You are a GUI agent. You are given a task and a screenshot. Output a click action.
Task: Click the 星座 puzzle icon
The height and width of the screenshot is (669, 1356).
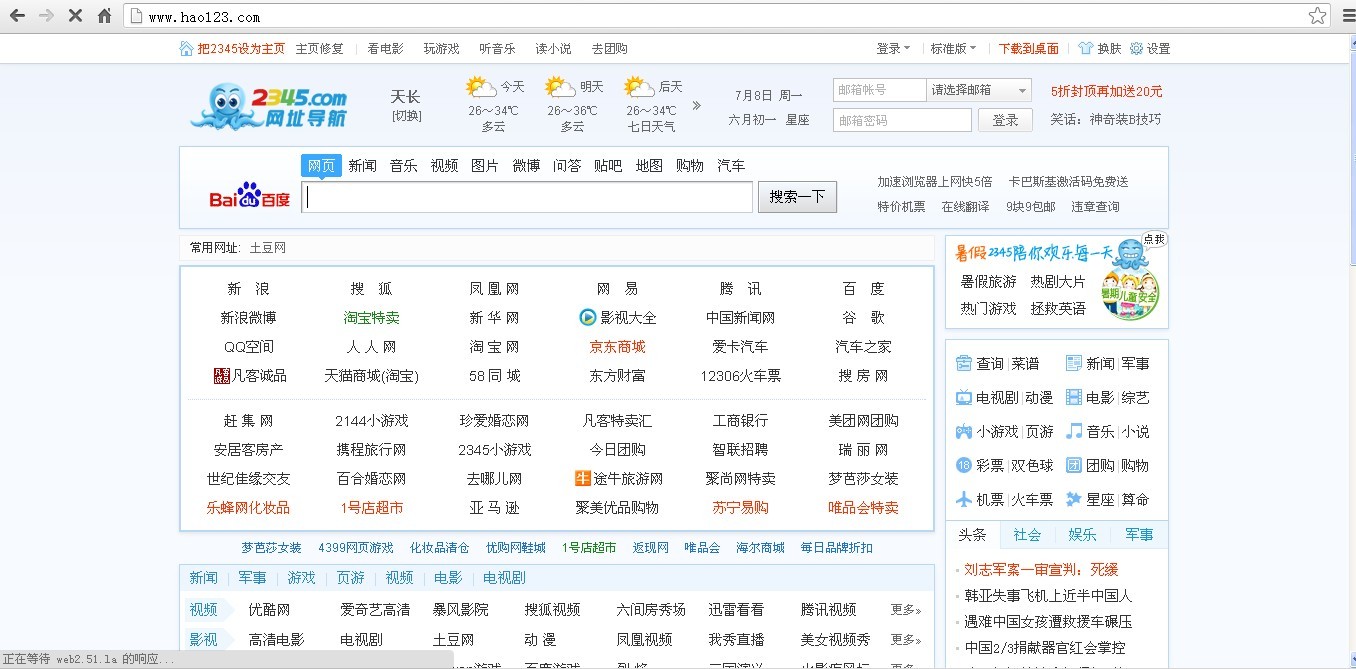coord(1074,499)
